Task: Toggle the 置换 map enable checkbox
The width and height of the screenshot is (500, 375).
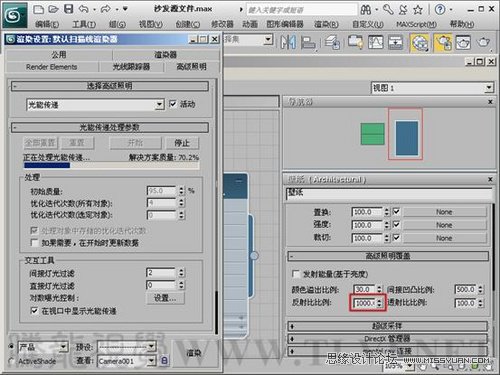Action: (396, 211)
